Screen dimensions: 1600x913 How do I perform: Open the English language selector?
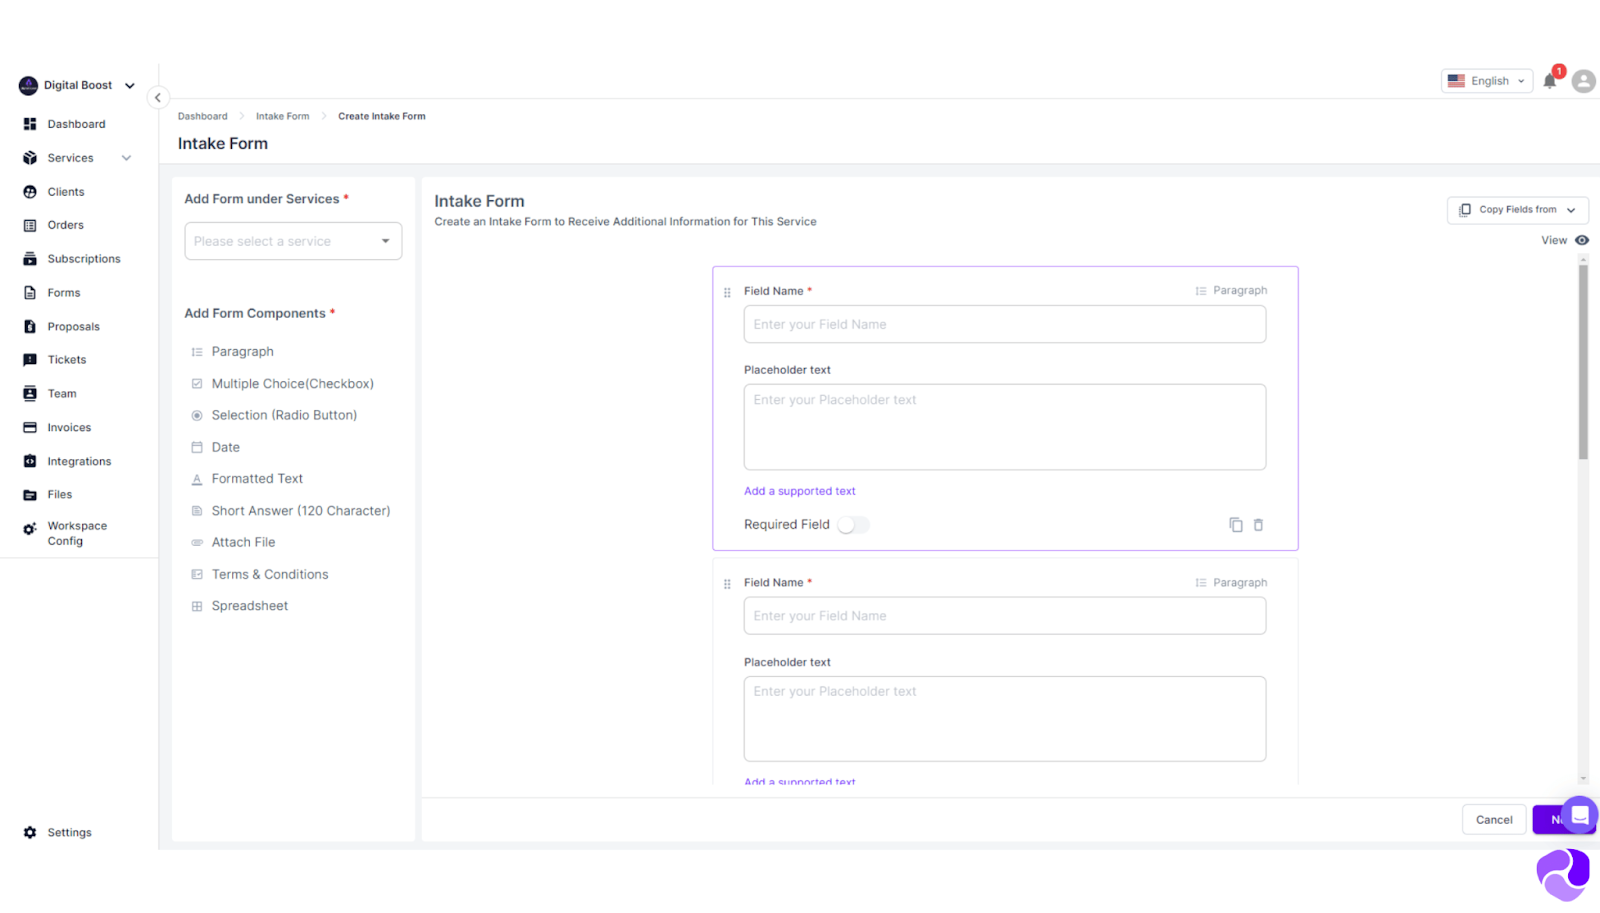pyautogui.click(x=1486, y=80)
